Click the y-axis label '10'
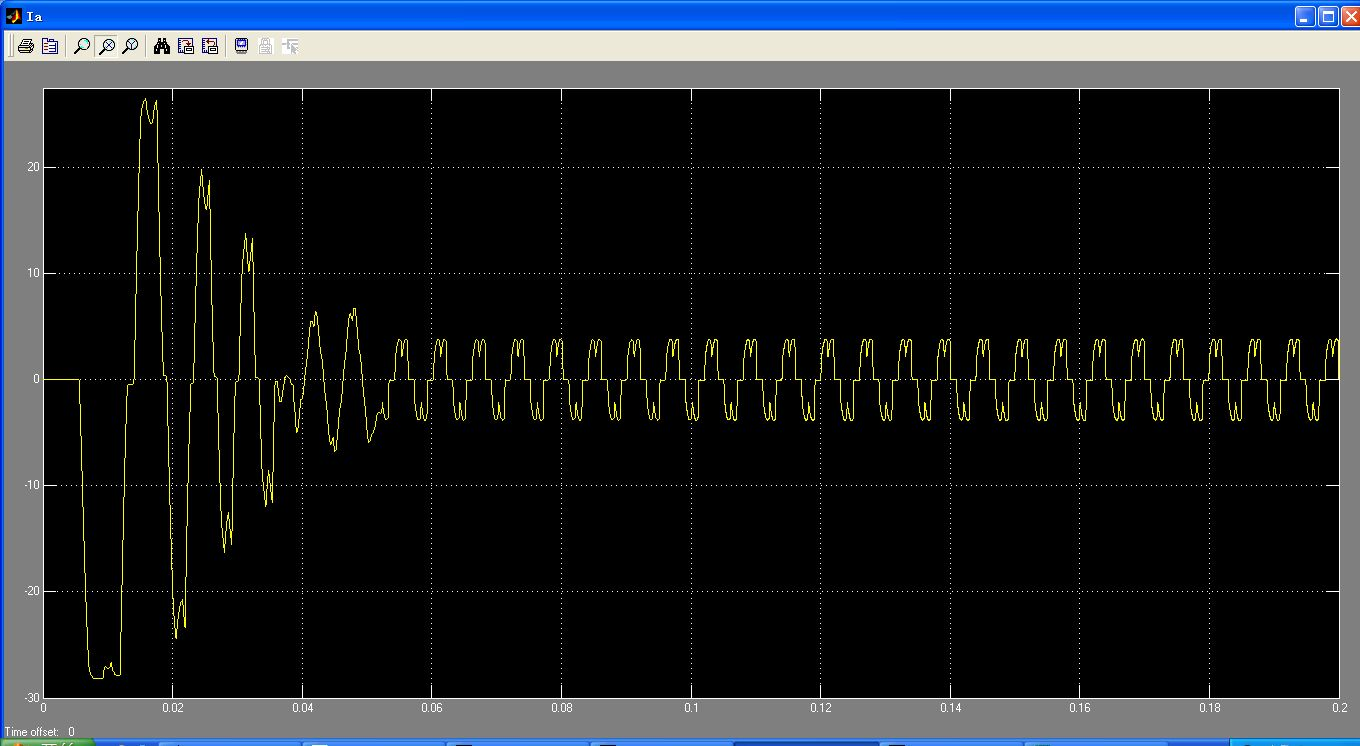This screenshot has height=746, width=1360. (x=34, y=273)
